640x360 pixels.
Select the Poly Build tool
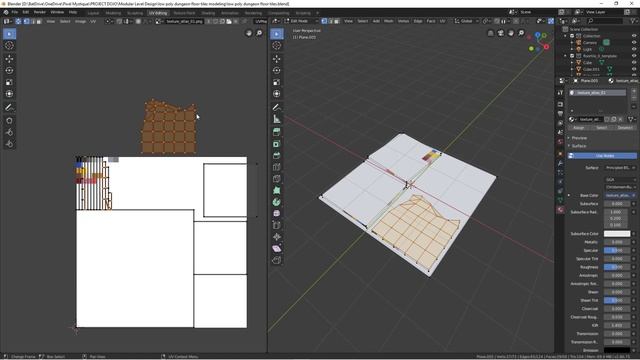click(x=277, y=190)
